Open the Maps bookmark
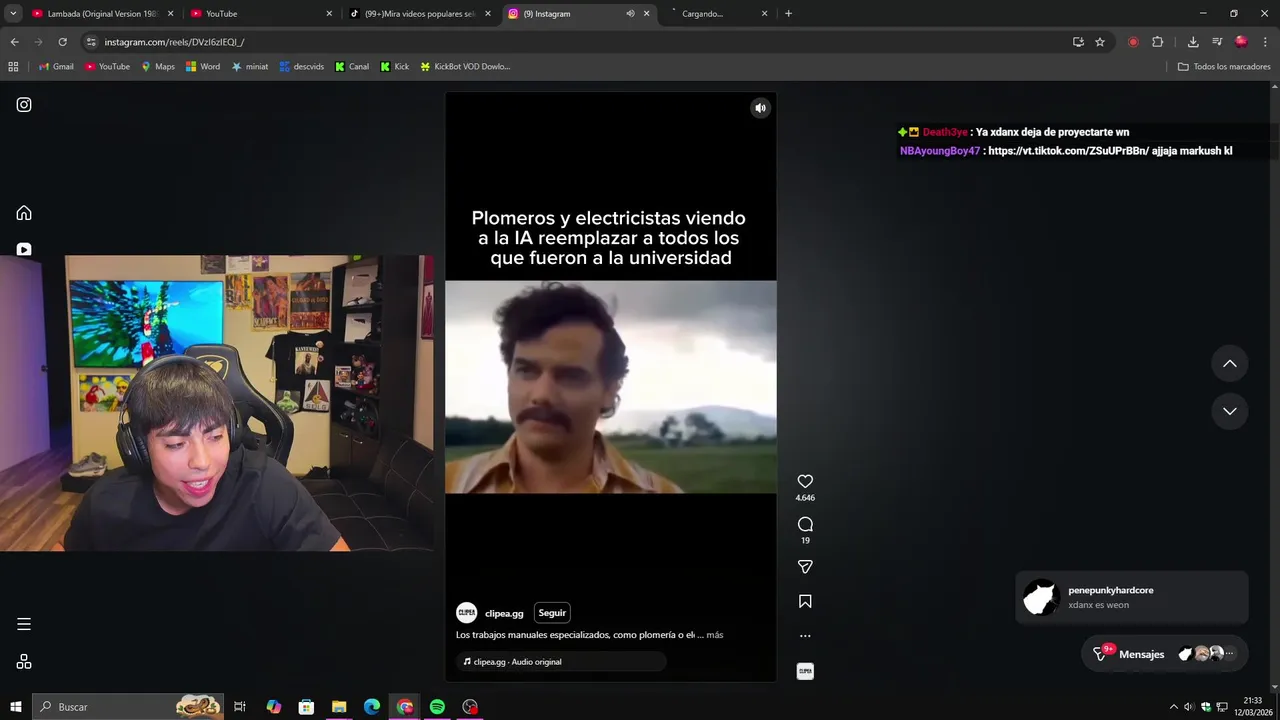Viewport: 1280px width, 720px height. click(x=158, y=67)
